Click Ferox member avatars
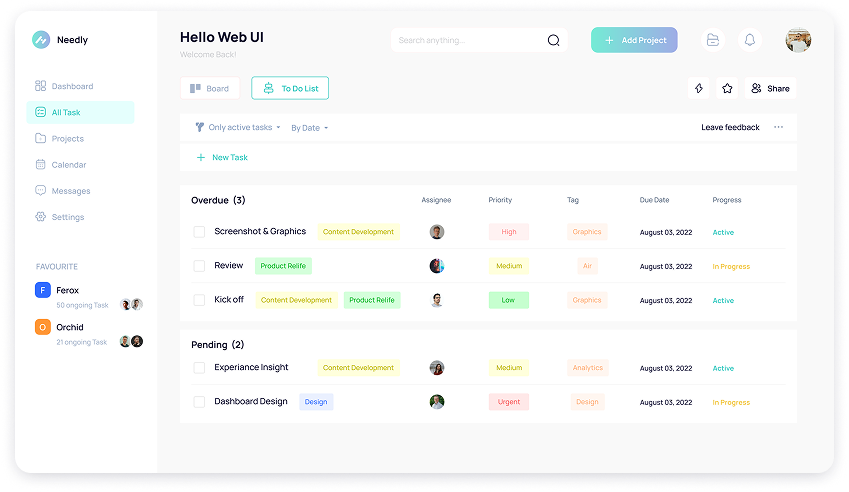This screenshot has height=492, width=849. [131, 304]
